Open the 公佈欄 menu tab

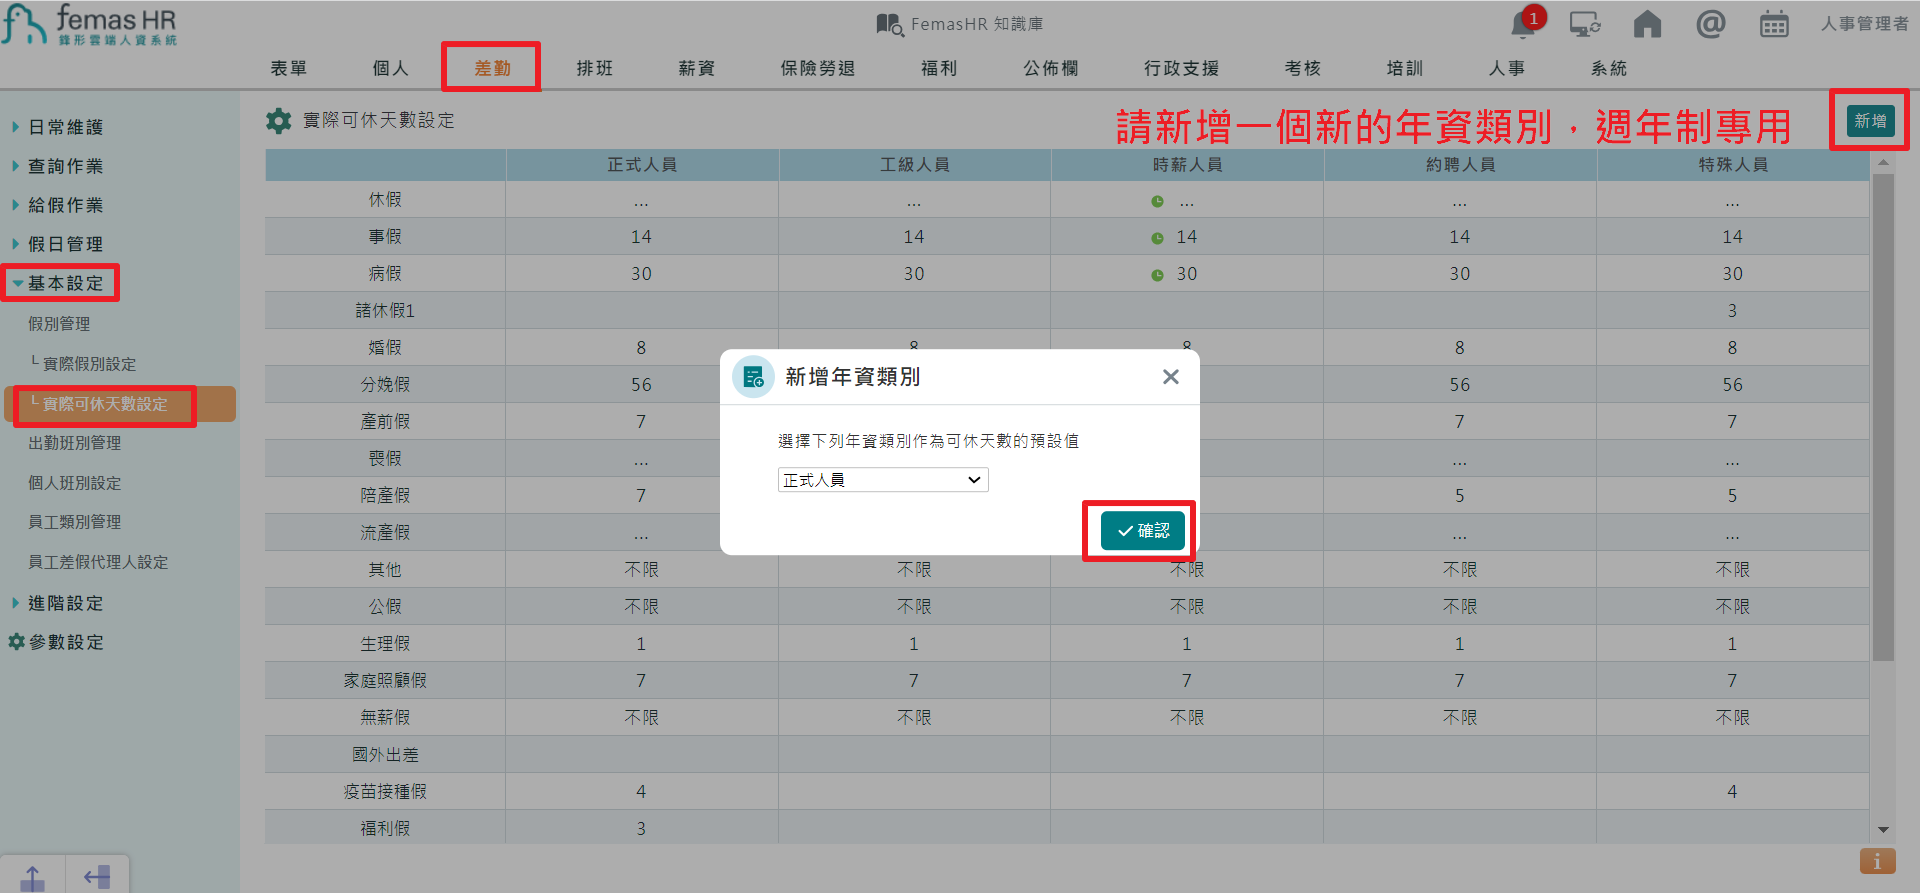click(x=1050, y=68)
